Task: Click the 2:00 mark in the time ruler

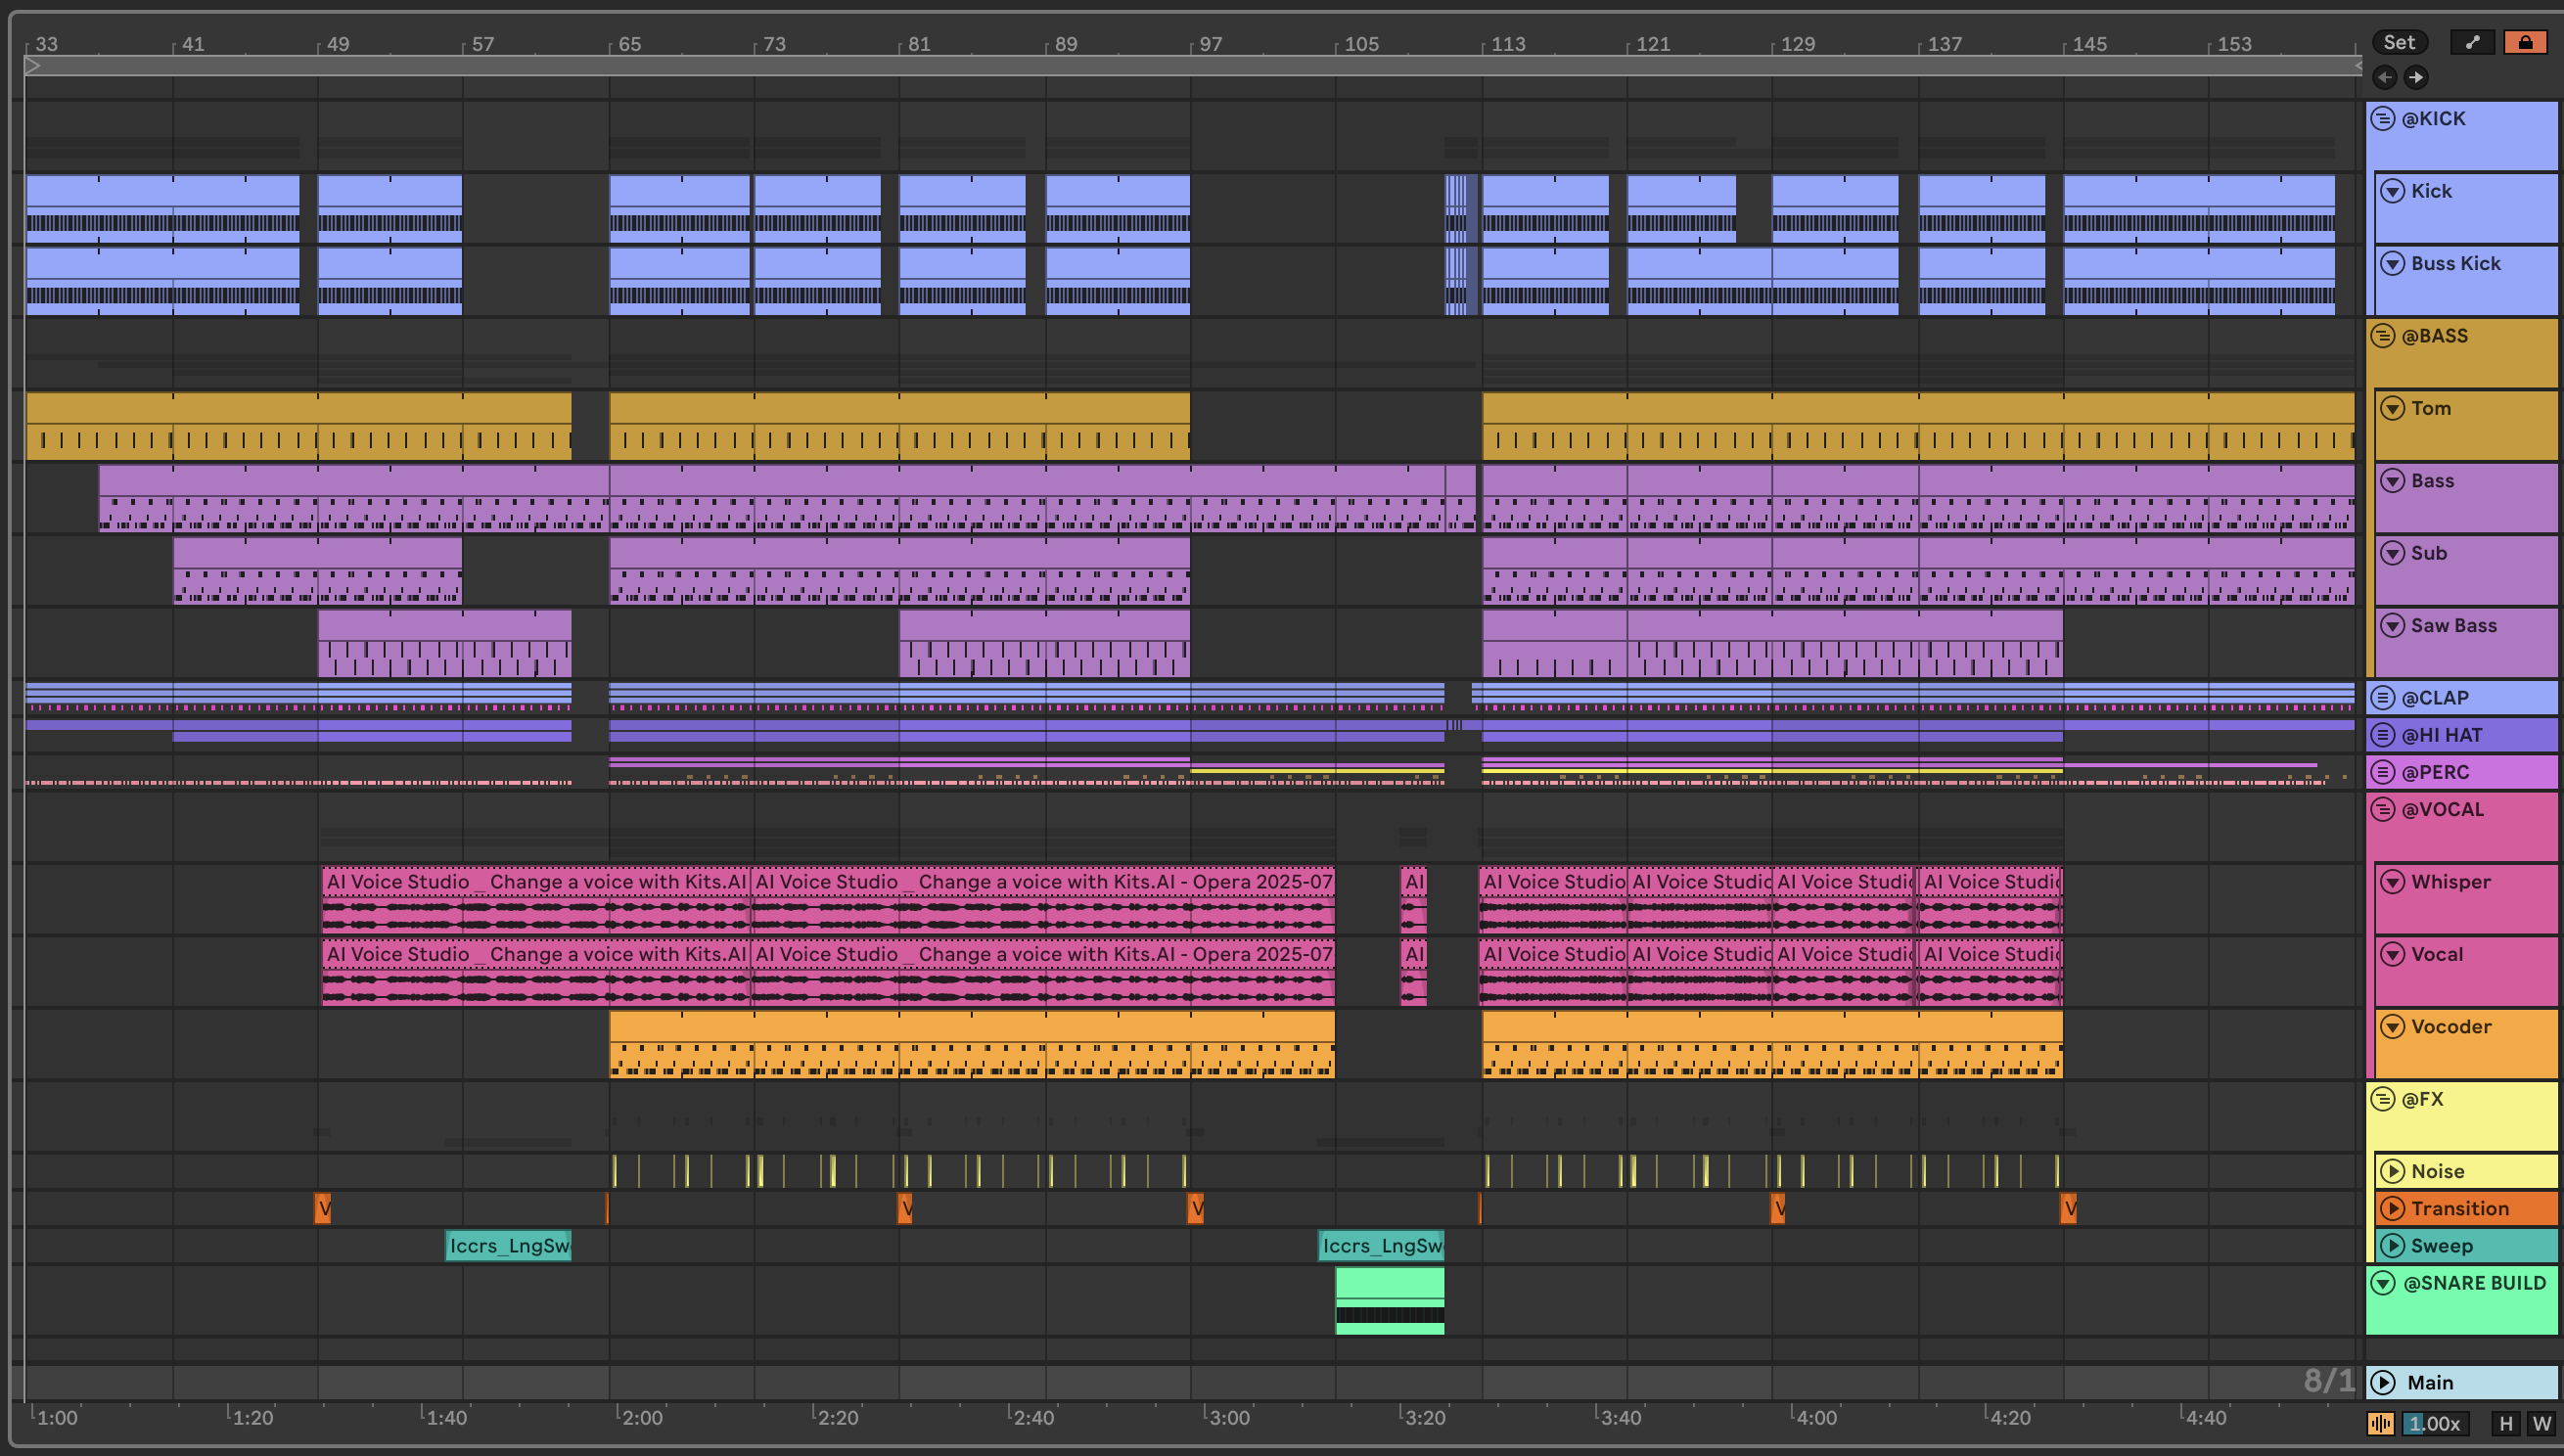Action: pyautogui.click(x=642, y=1418)
